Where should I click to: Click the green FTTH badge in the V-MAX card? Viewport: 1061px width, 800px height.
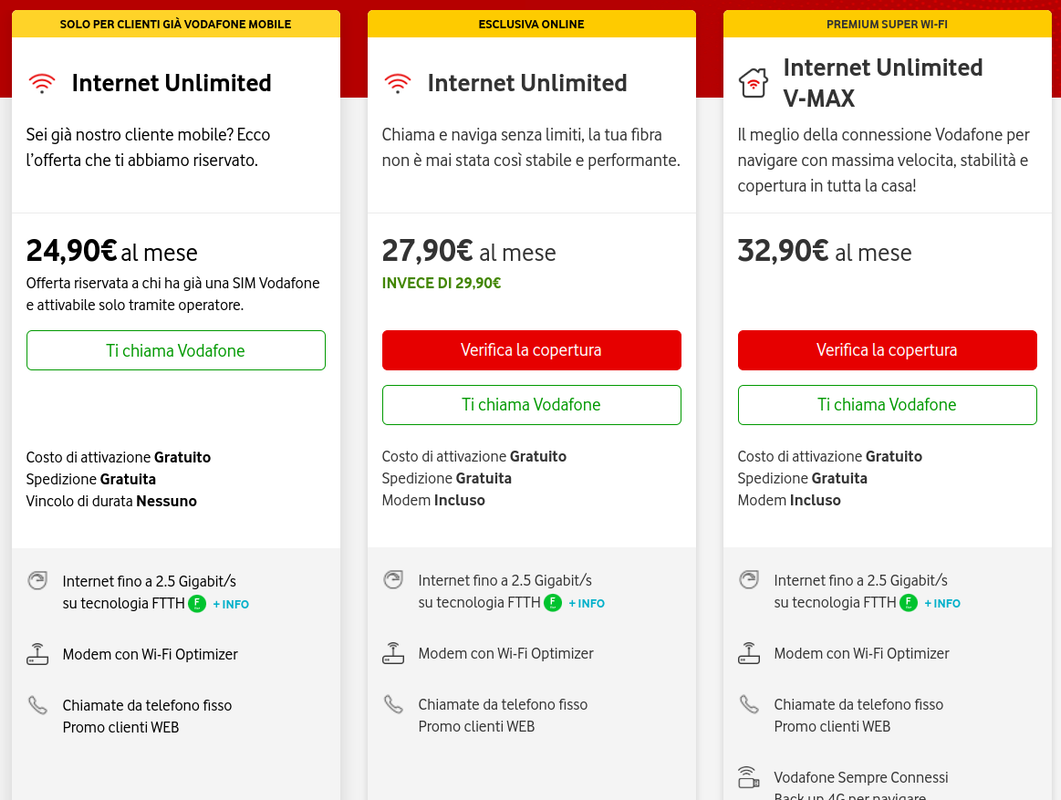point(909,603)
